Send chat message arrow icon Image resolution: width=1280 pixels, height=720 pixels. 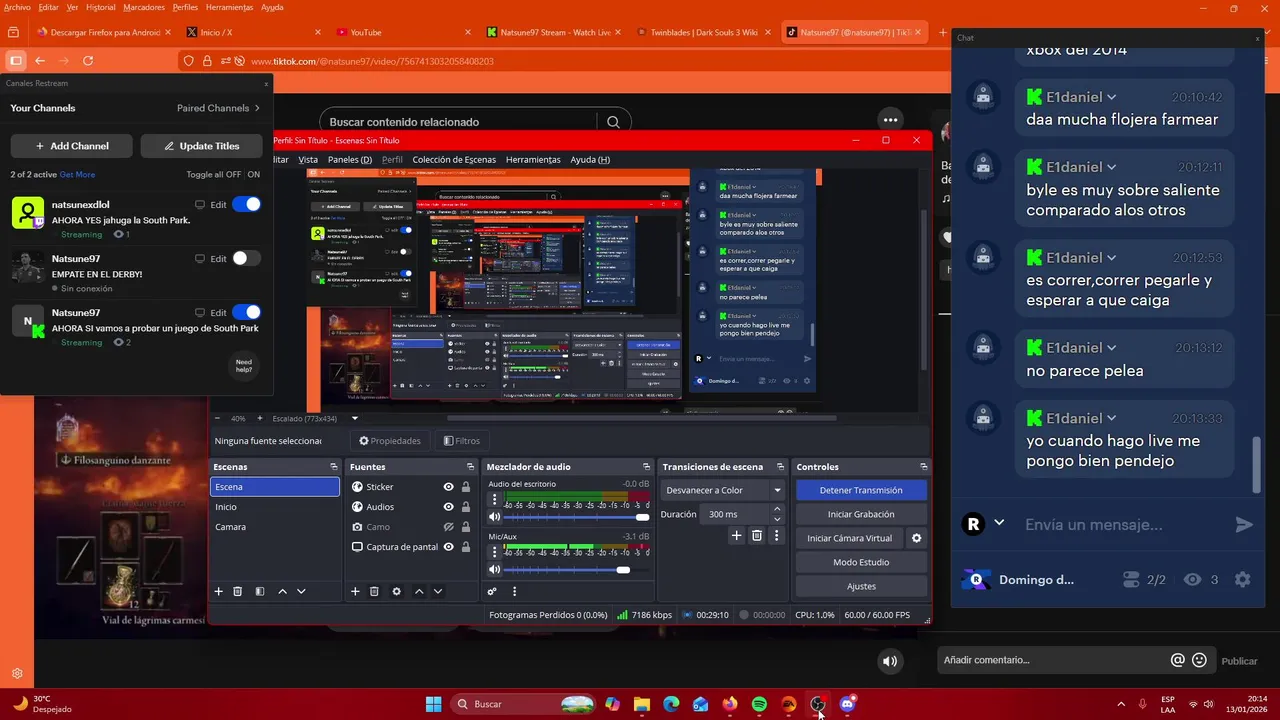(1244, 525)
